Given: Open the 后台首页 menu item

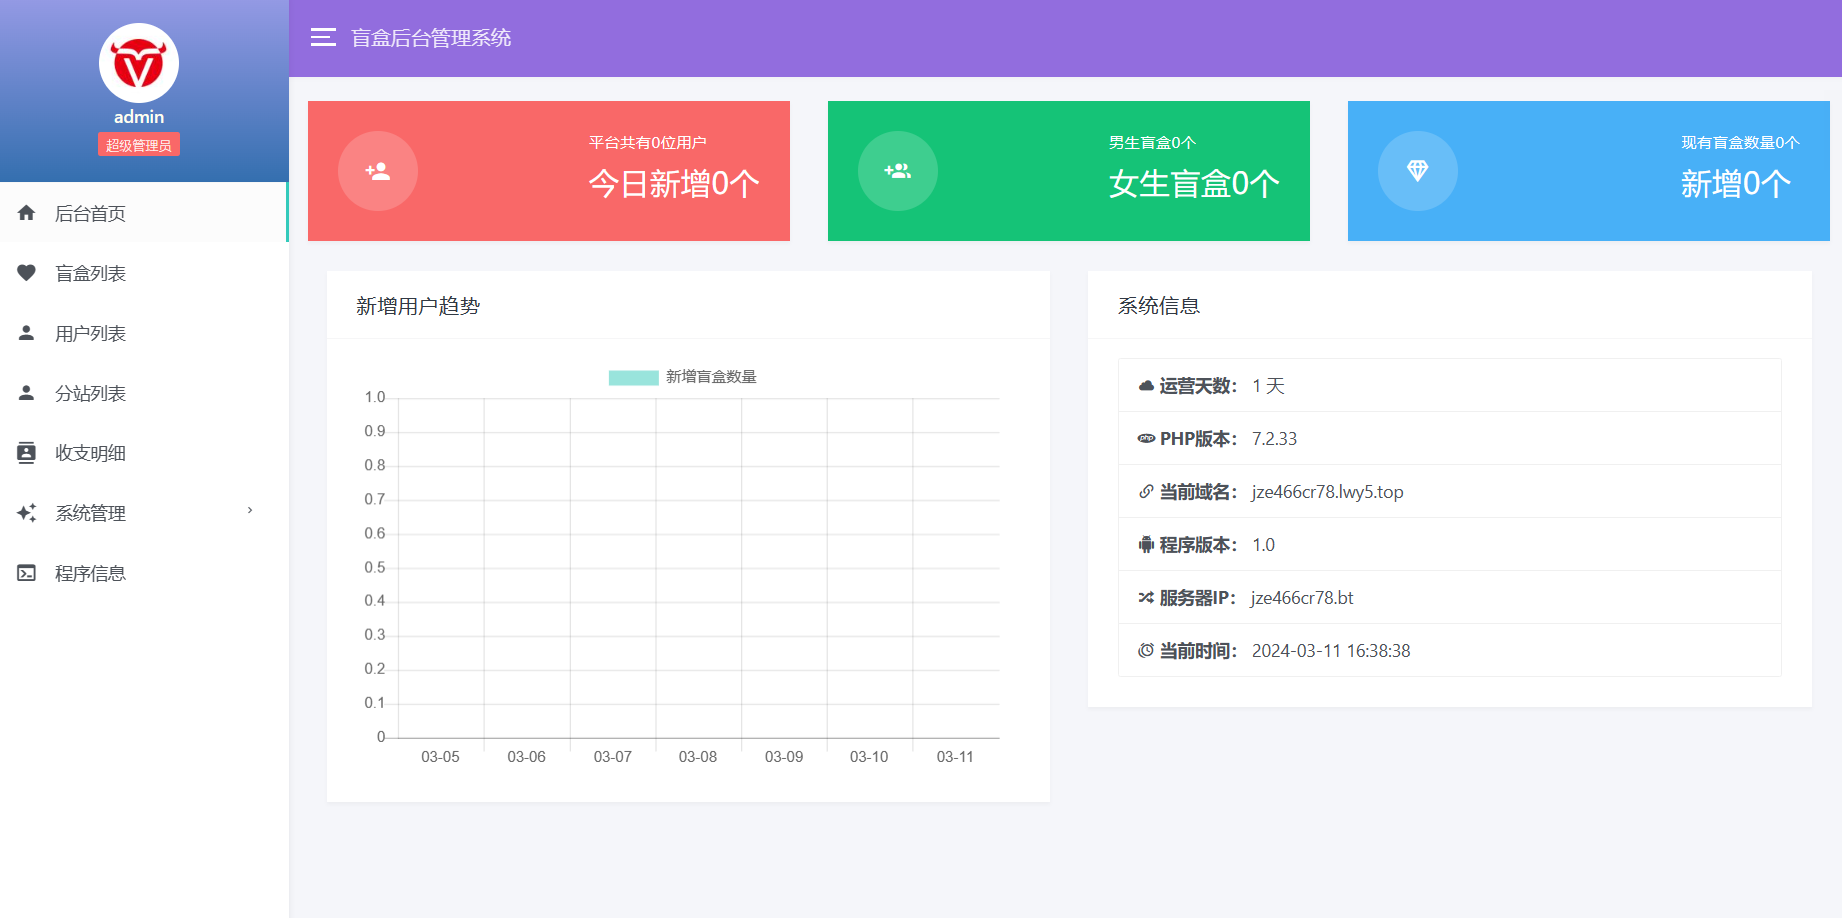Looking at the screenshot, I should tap(144, 213).
